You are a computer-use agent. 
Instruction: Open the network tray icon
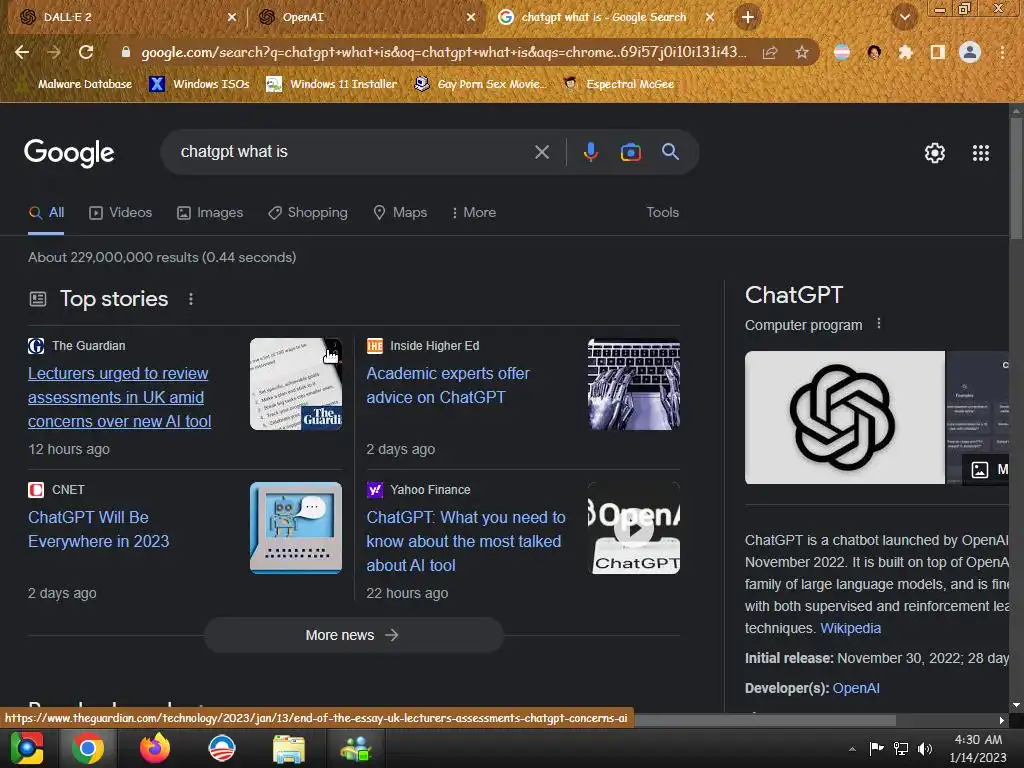pos(901,749)
